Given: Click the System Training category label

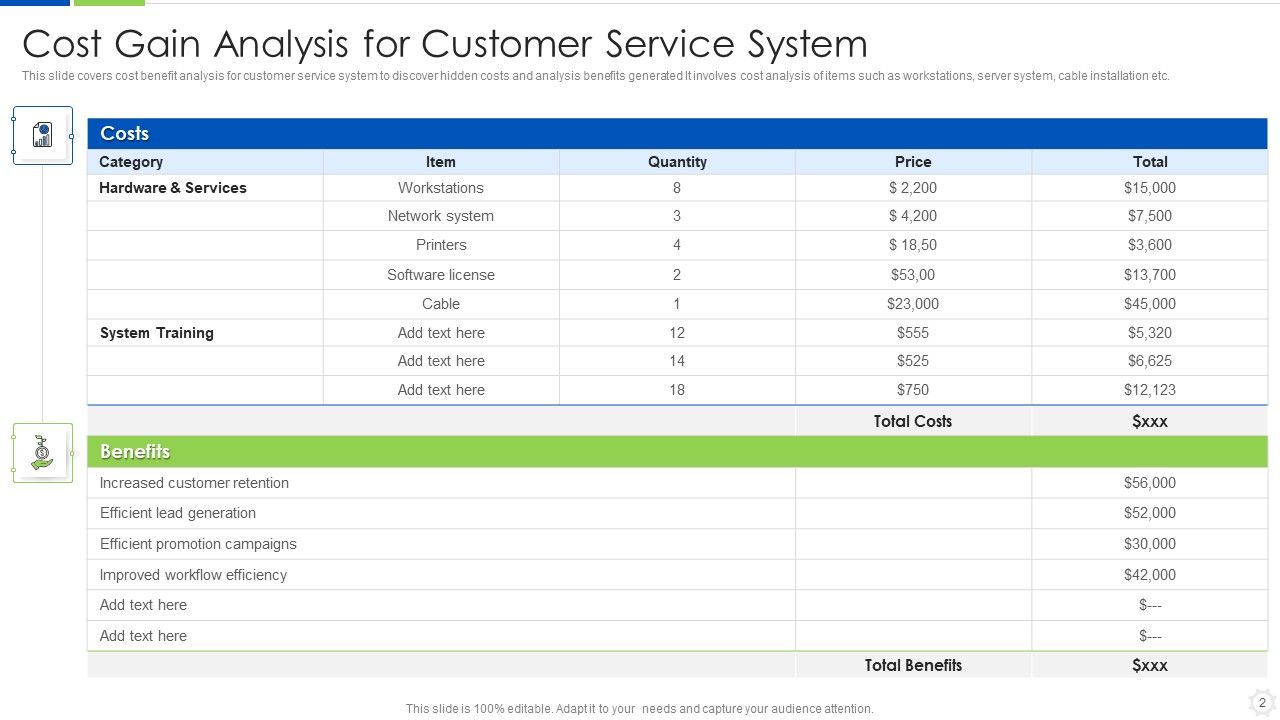Looking at the screenshot, I should 155,332.
